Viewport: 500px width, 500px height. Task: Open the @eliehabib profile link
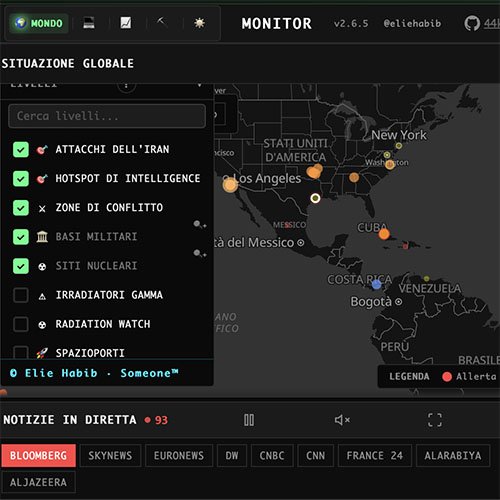pyautogui.click(x=412, y=24)
